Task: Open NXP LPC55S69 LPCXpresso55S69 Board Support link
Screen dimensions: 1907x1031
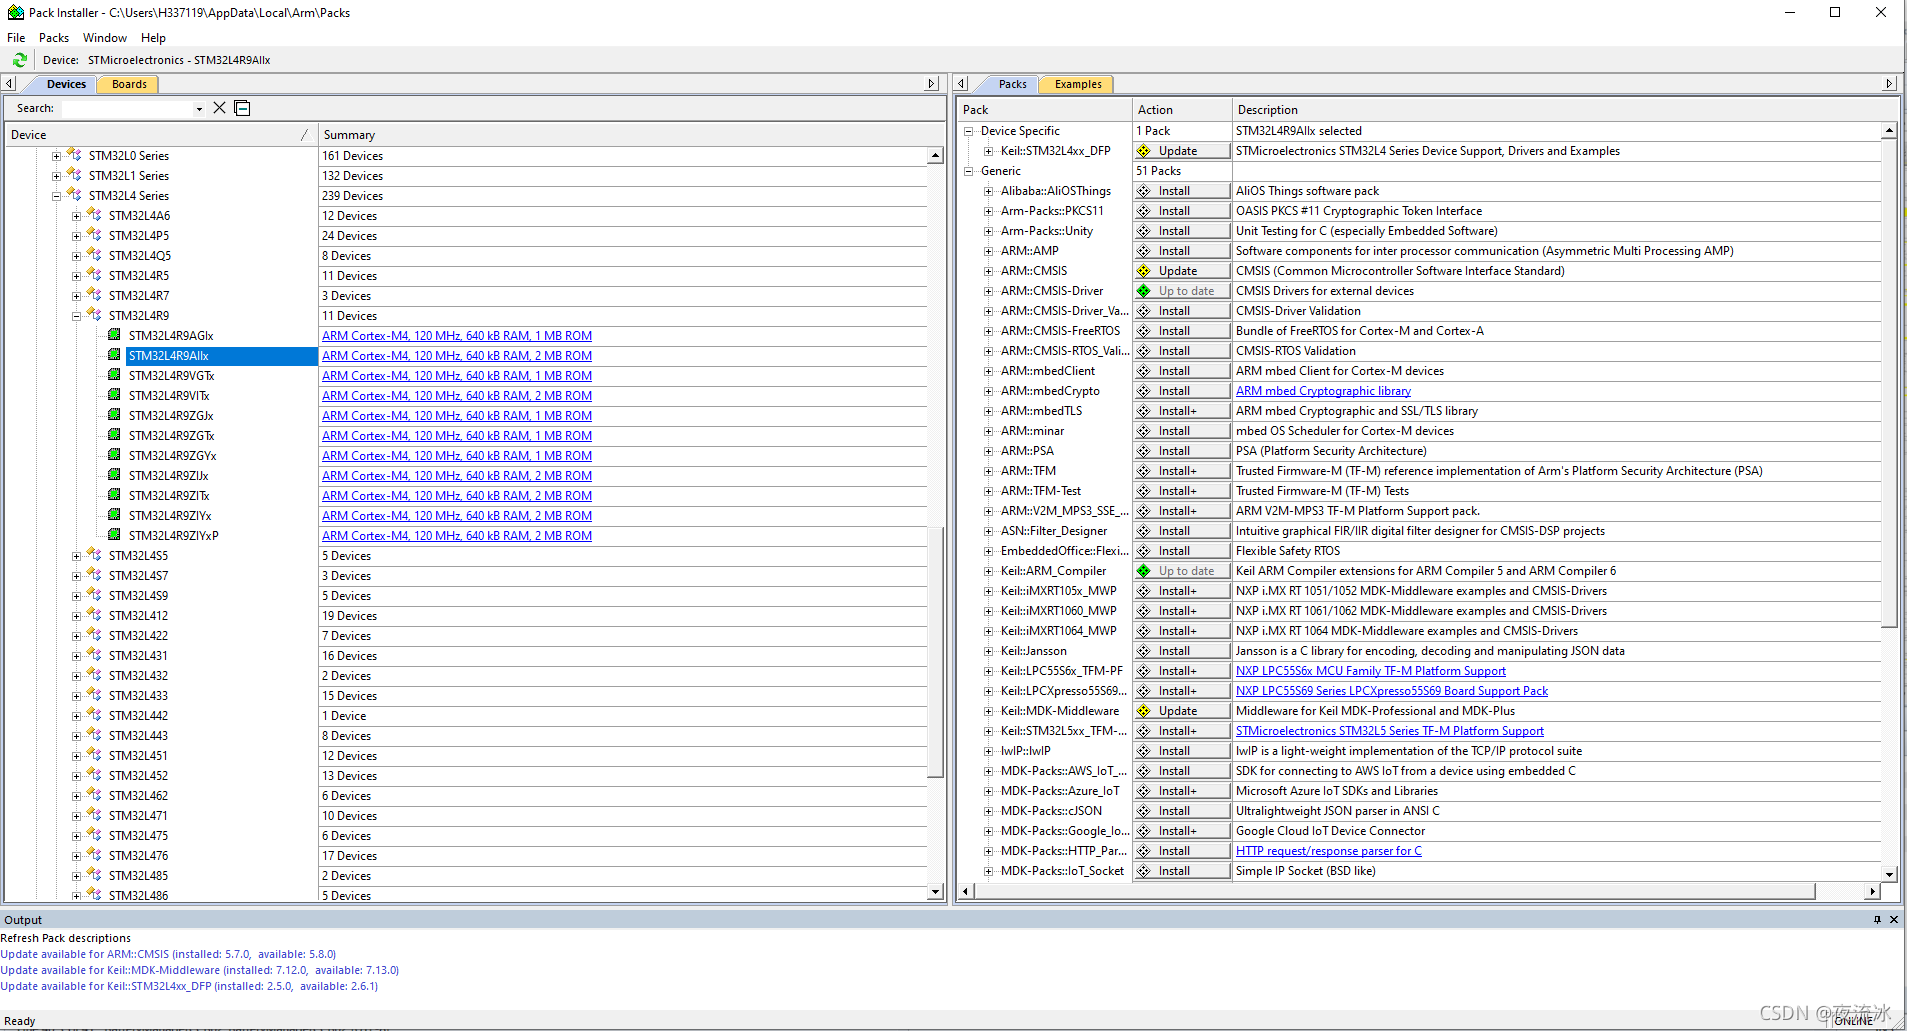Action: [1391, 691]
